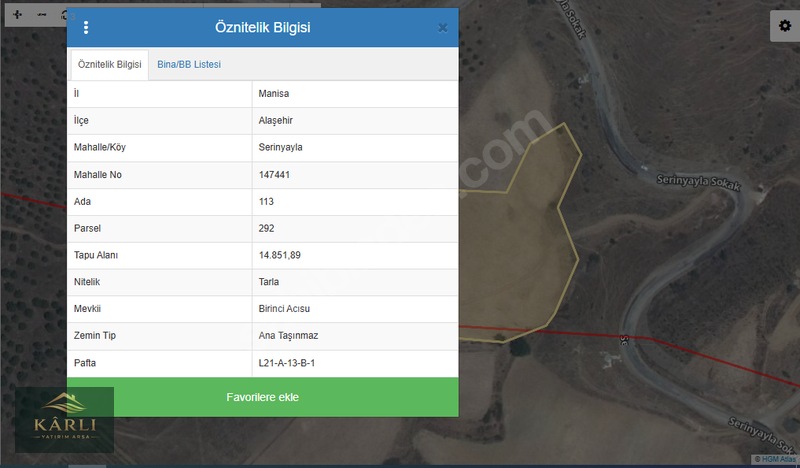
Task: Click the Zemin Tip label
Action: click(95, 336)
